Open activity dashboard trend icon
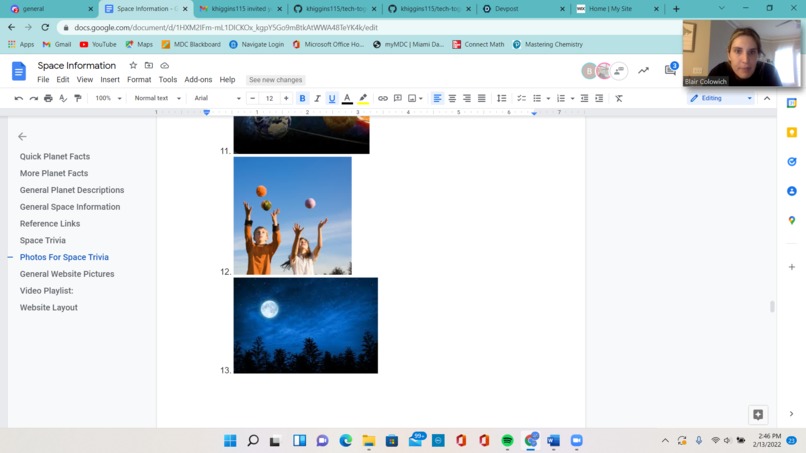 644,70
